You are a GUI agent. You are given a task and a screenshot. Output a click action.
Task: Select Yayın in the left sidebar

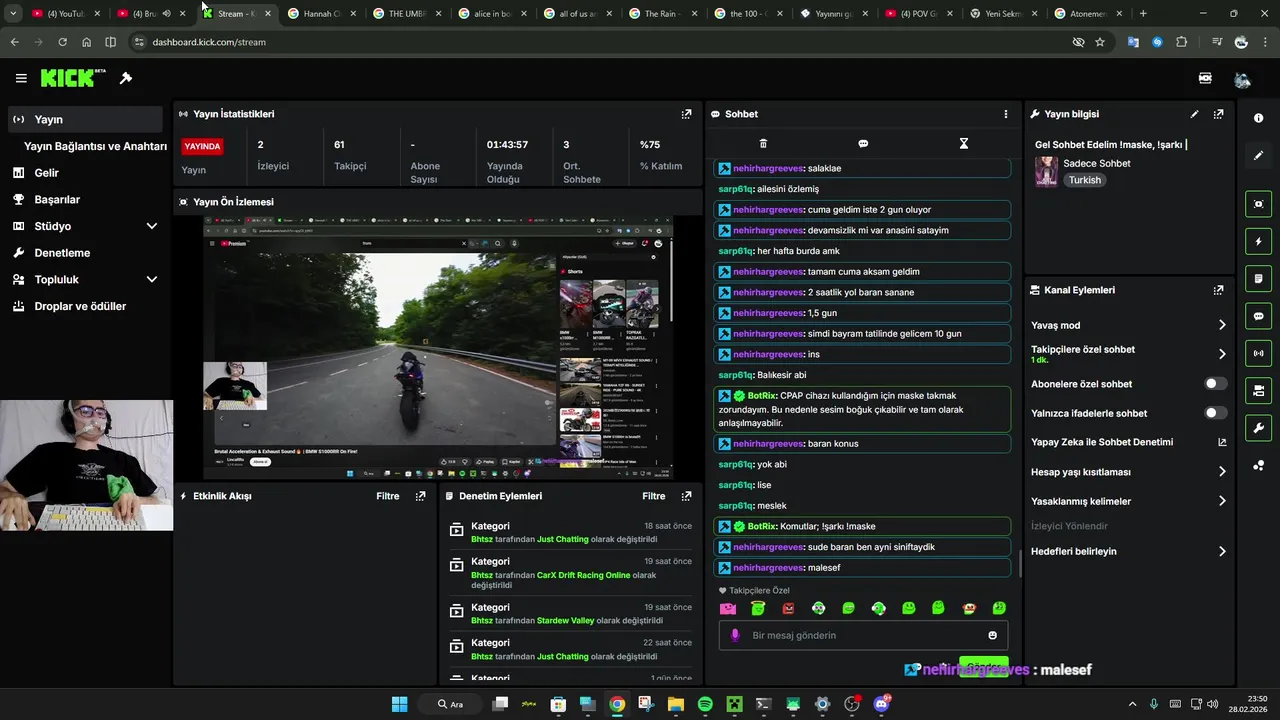(84, 119)
